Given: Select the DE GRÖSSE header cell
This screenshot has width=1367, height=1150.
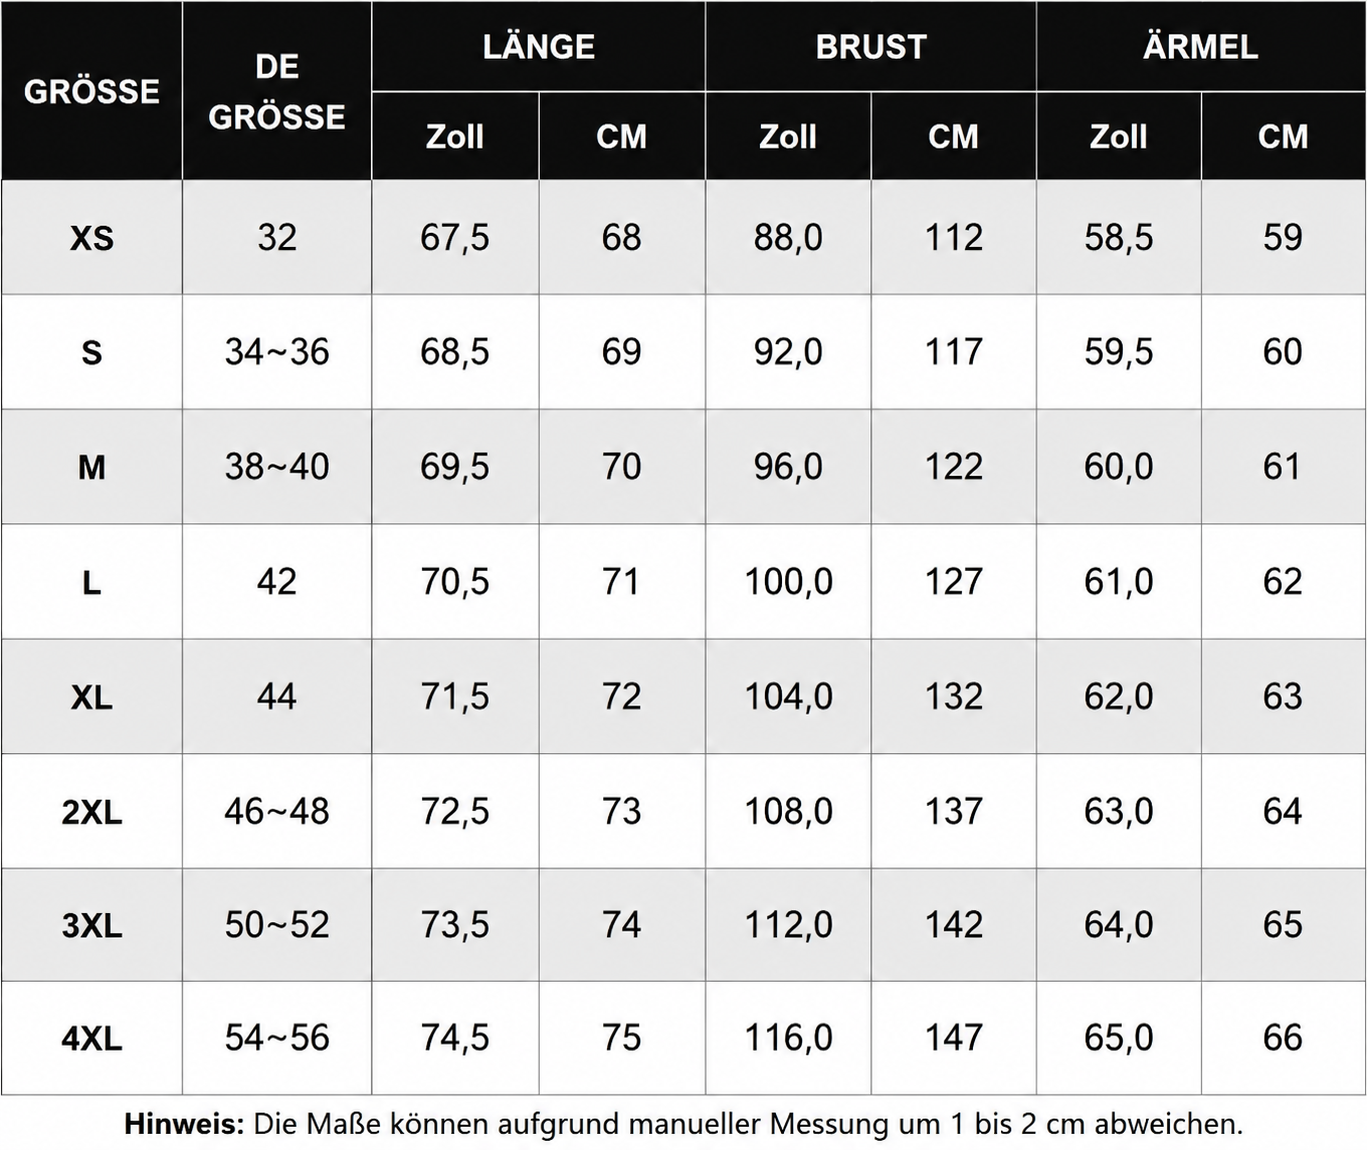Looking at the screenshot, I should click(x=277, y=91).
